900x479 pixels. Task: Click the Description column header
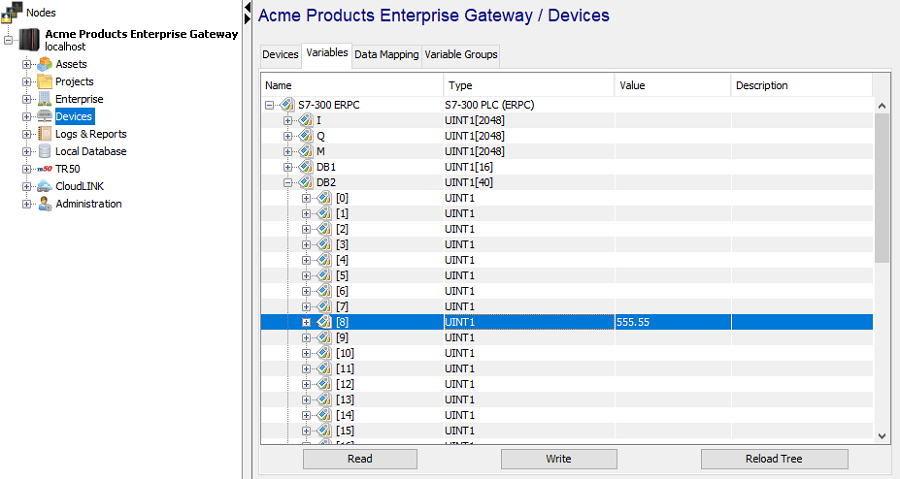tap(802, 85)
